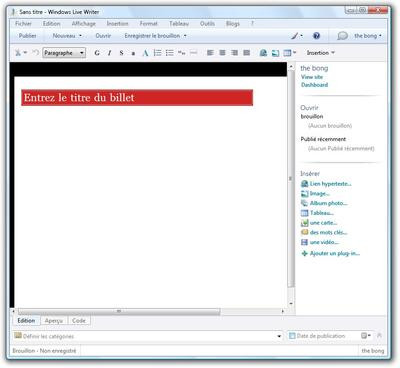Open the Edition menu
Viewport: 400px width, 368px height.
pos(52,24)
